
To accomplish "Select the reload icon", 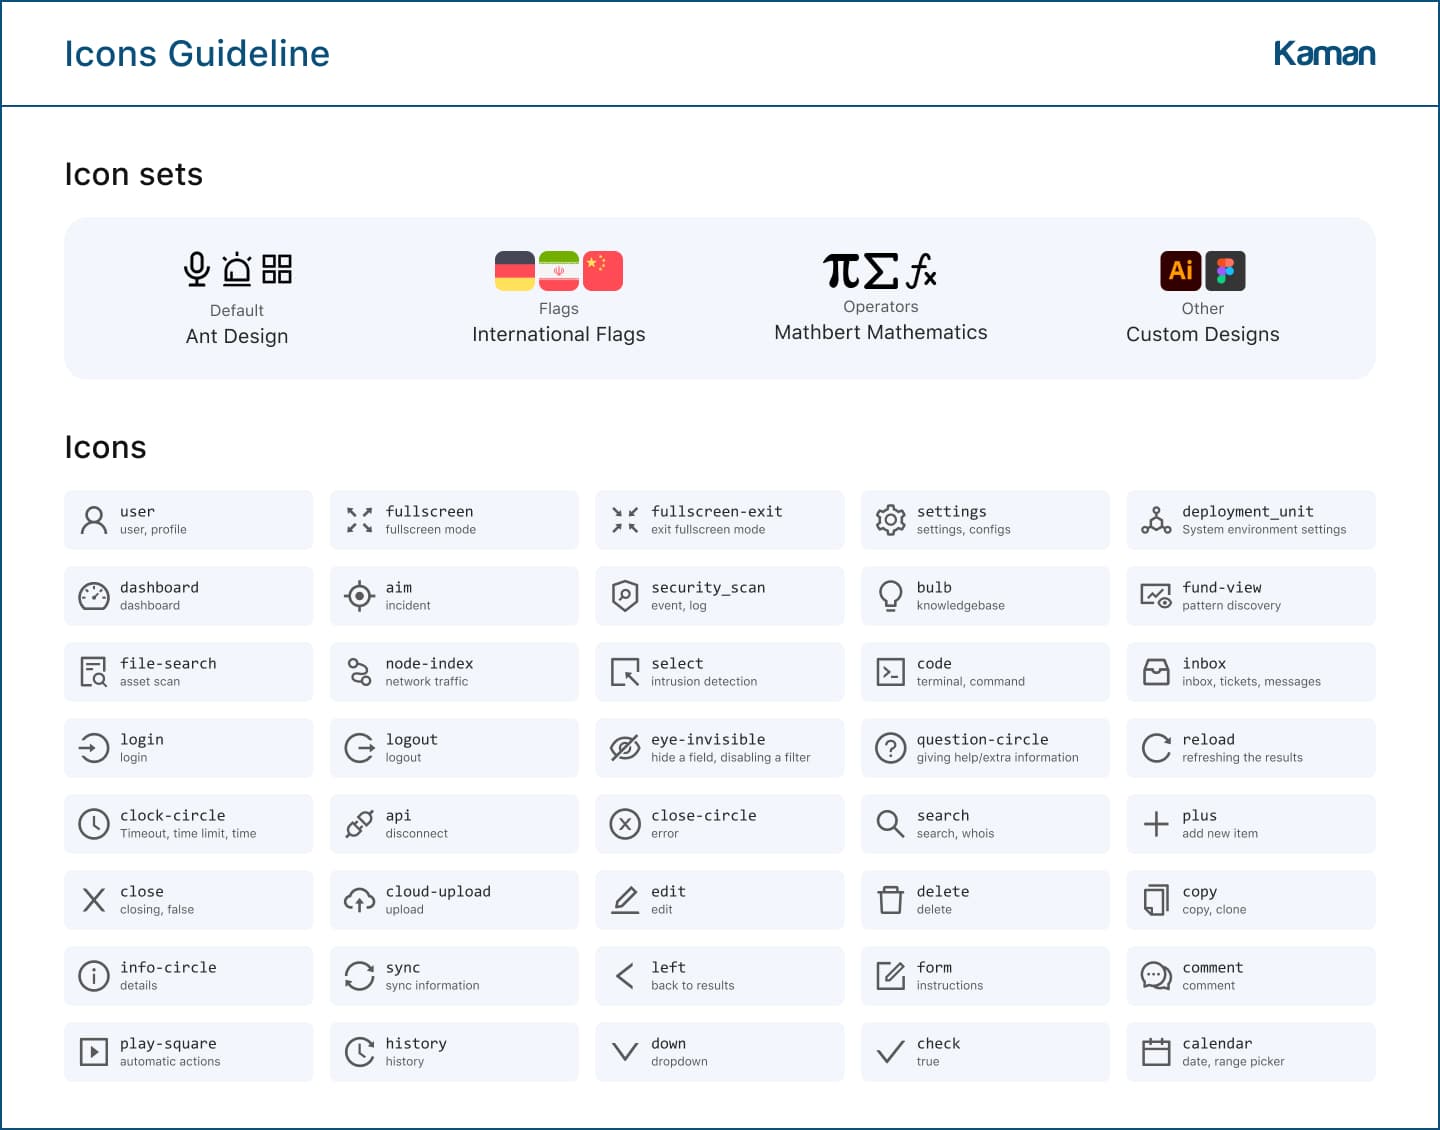I will pyautogui.click(x=1156, y=748).
